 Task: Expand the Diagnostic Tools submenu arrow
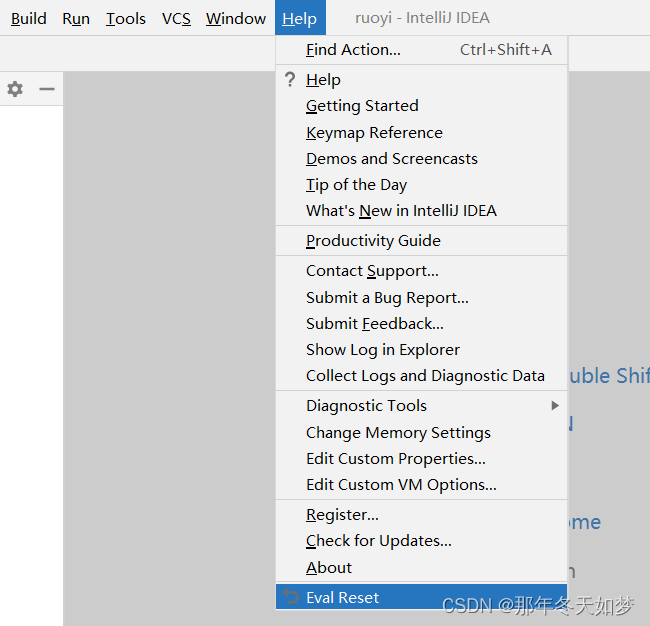[x=555, y=406]
